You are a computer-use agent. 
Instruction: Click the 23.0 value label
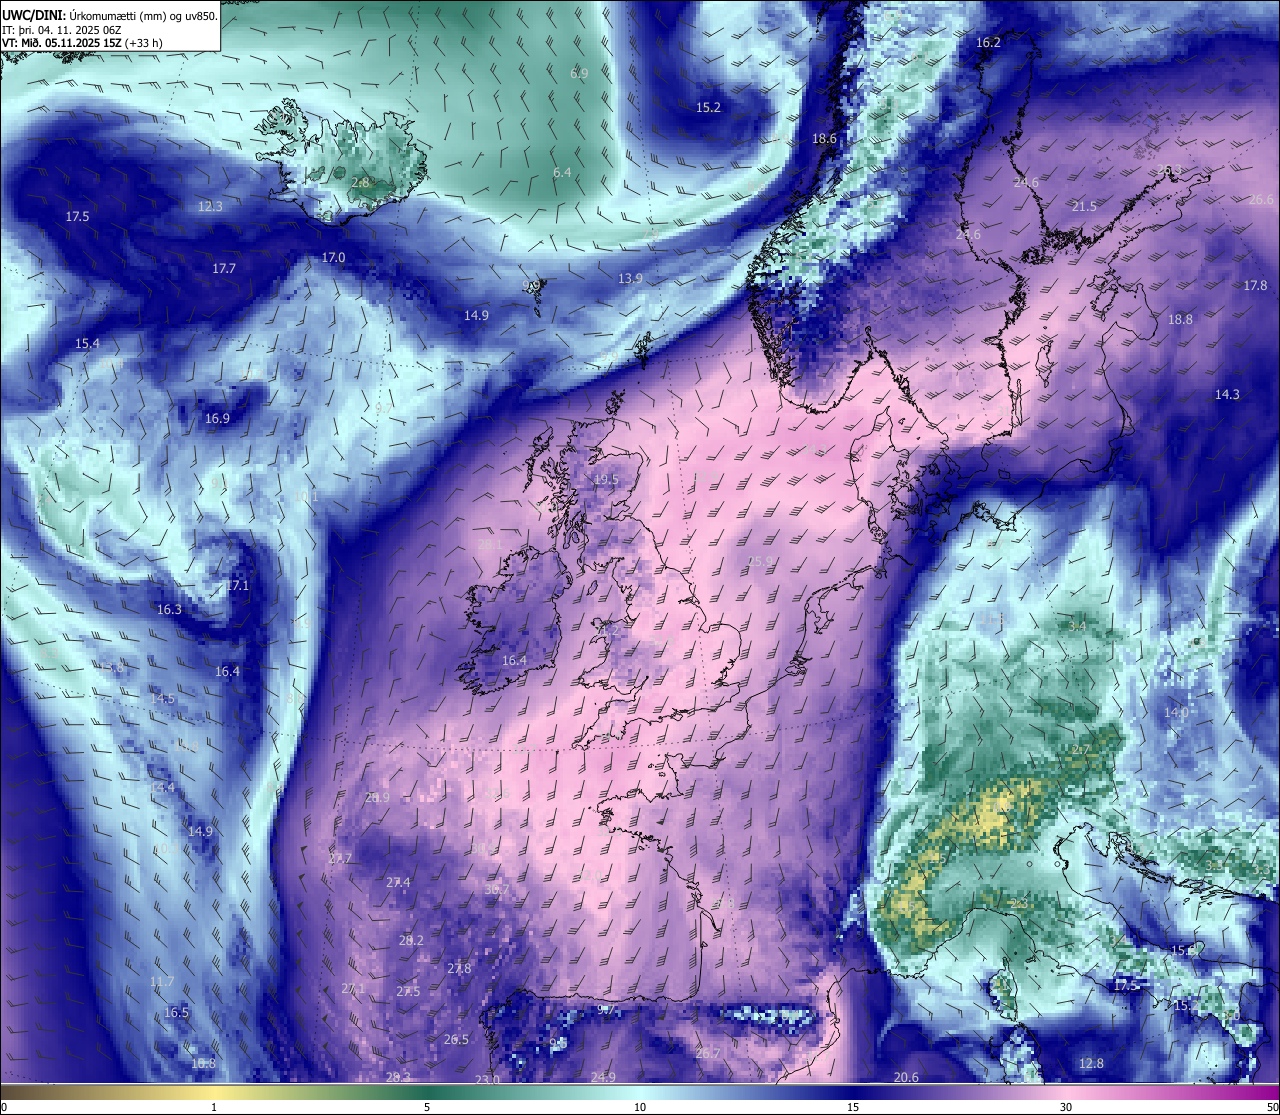coord(487,1079)
